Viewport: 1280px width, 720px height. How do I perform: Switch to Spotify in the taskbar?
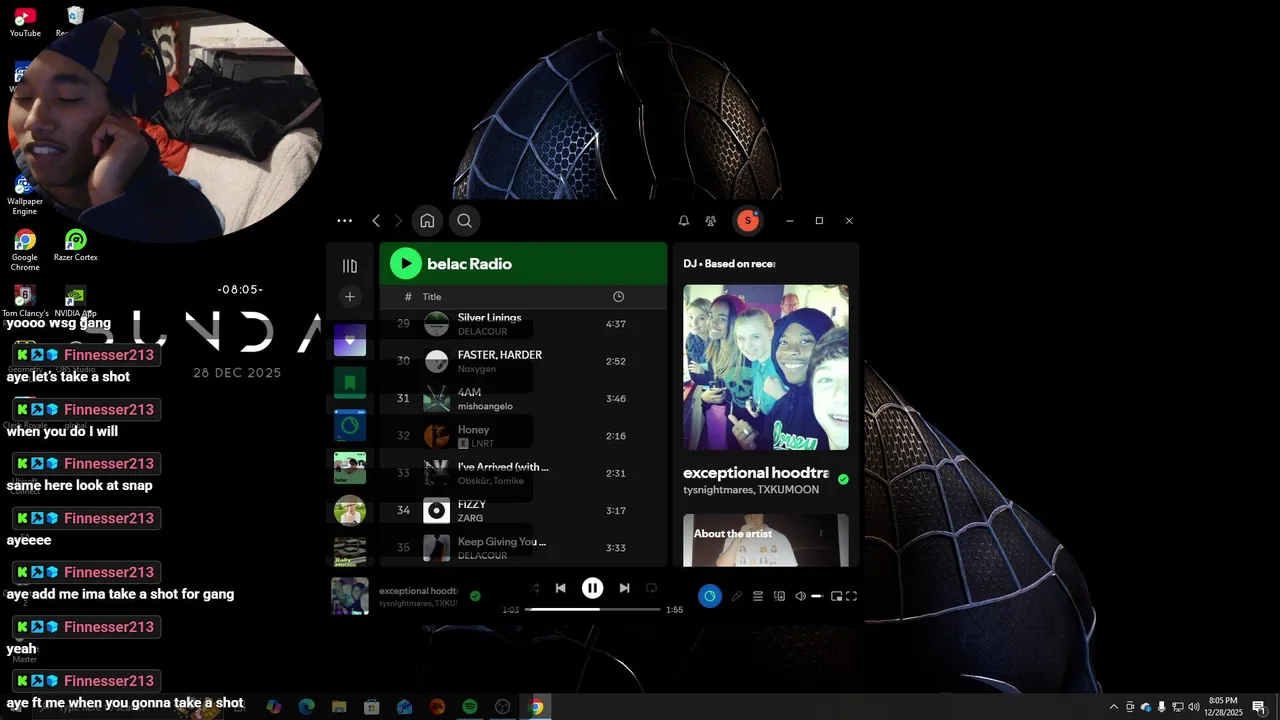coord(470,707)
